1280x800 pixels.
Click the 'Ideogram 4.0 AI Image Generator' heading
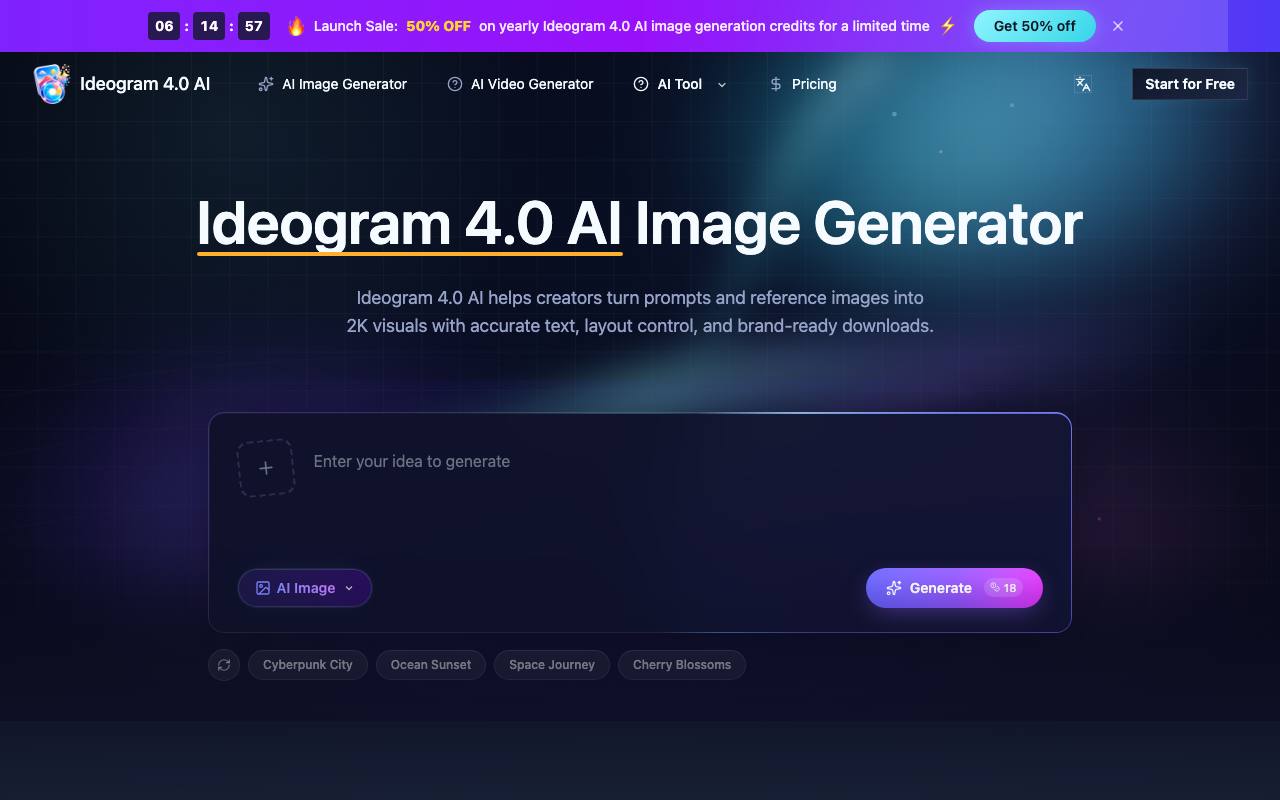click(x=640, y=223)
